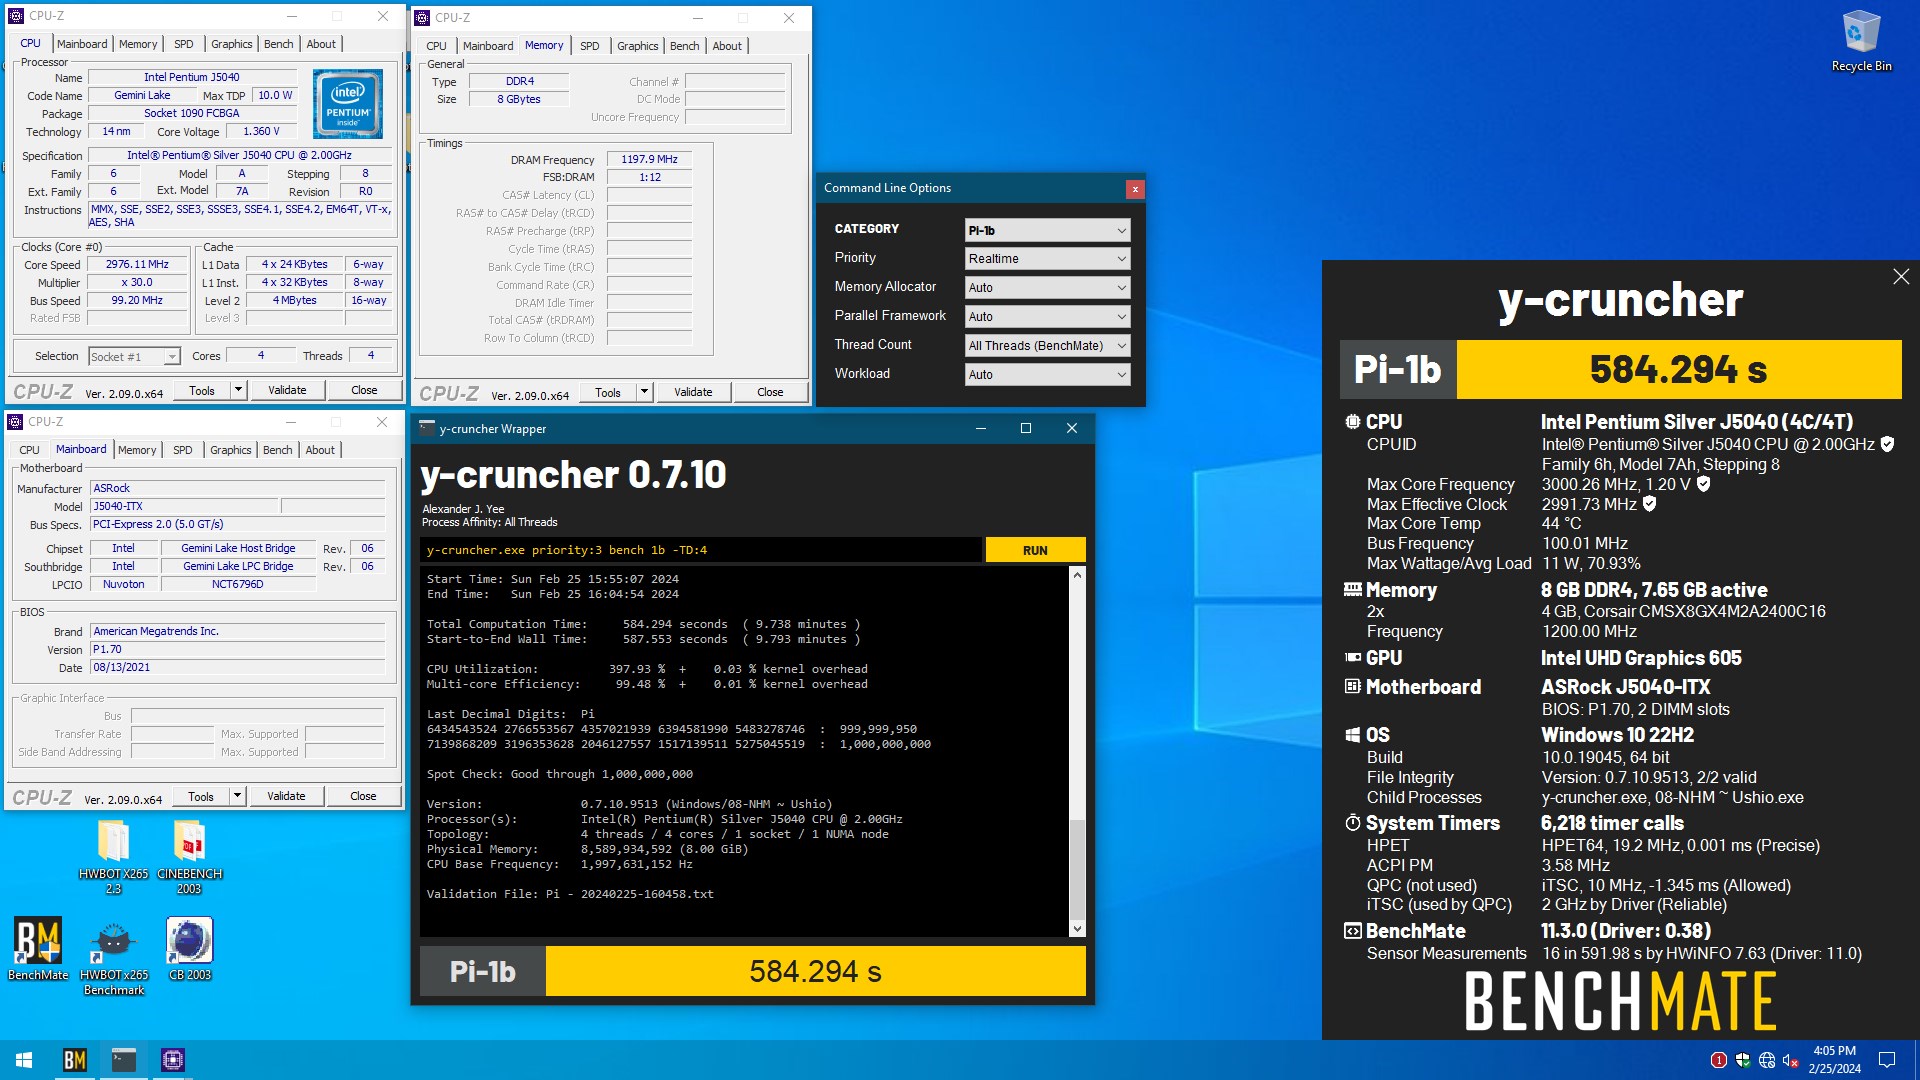
Task: Click the 'Spot Check: Good through 1,000,000,000' line
Action: [559, 774]
